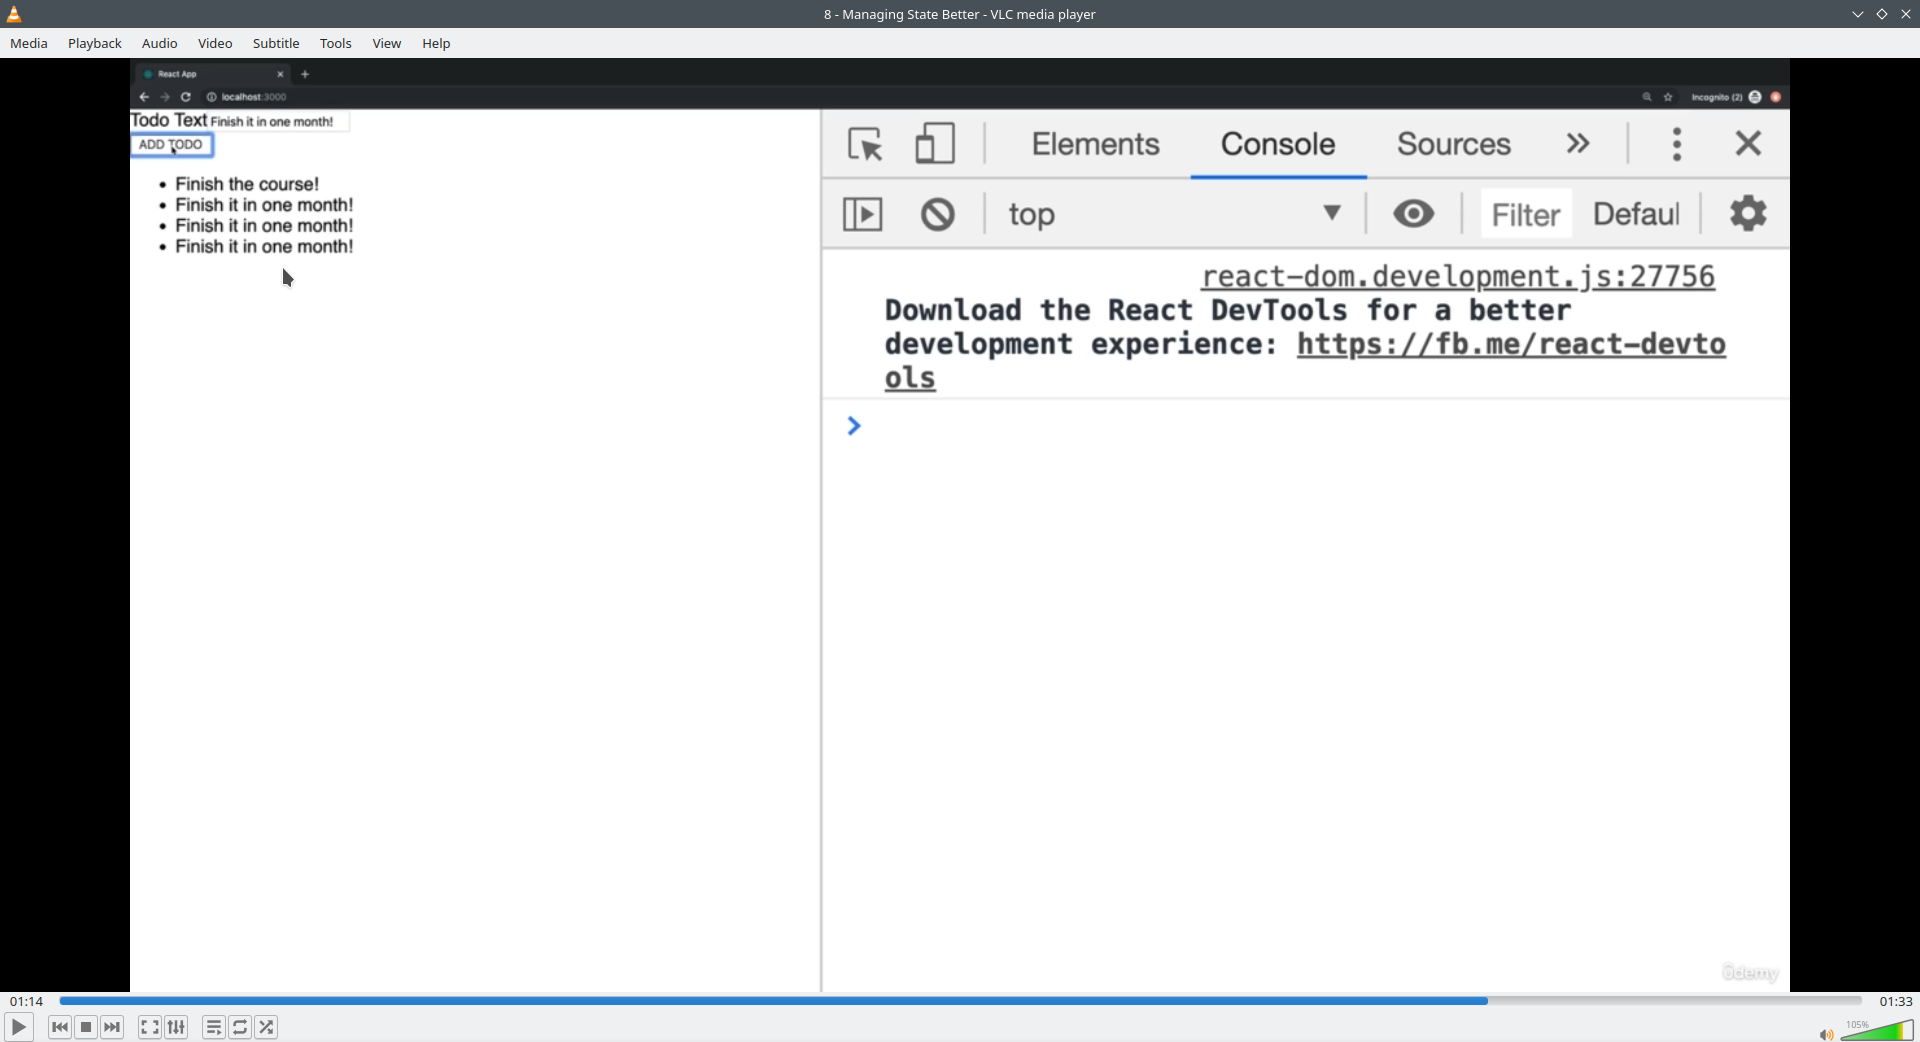Open react-dom.development.js:27756 source link
This screenshot has width=1920, height=1042.
[x=1458, y=277]
